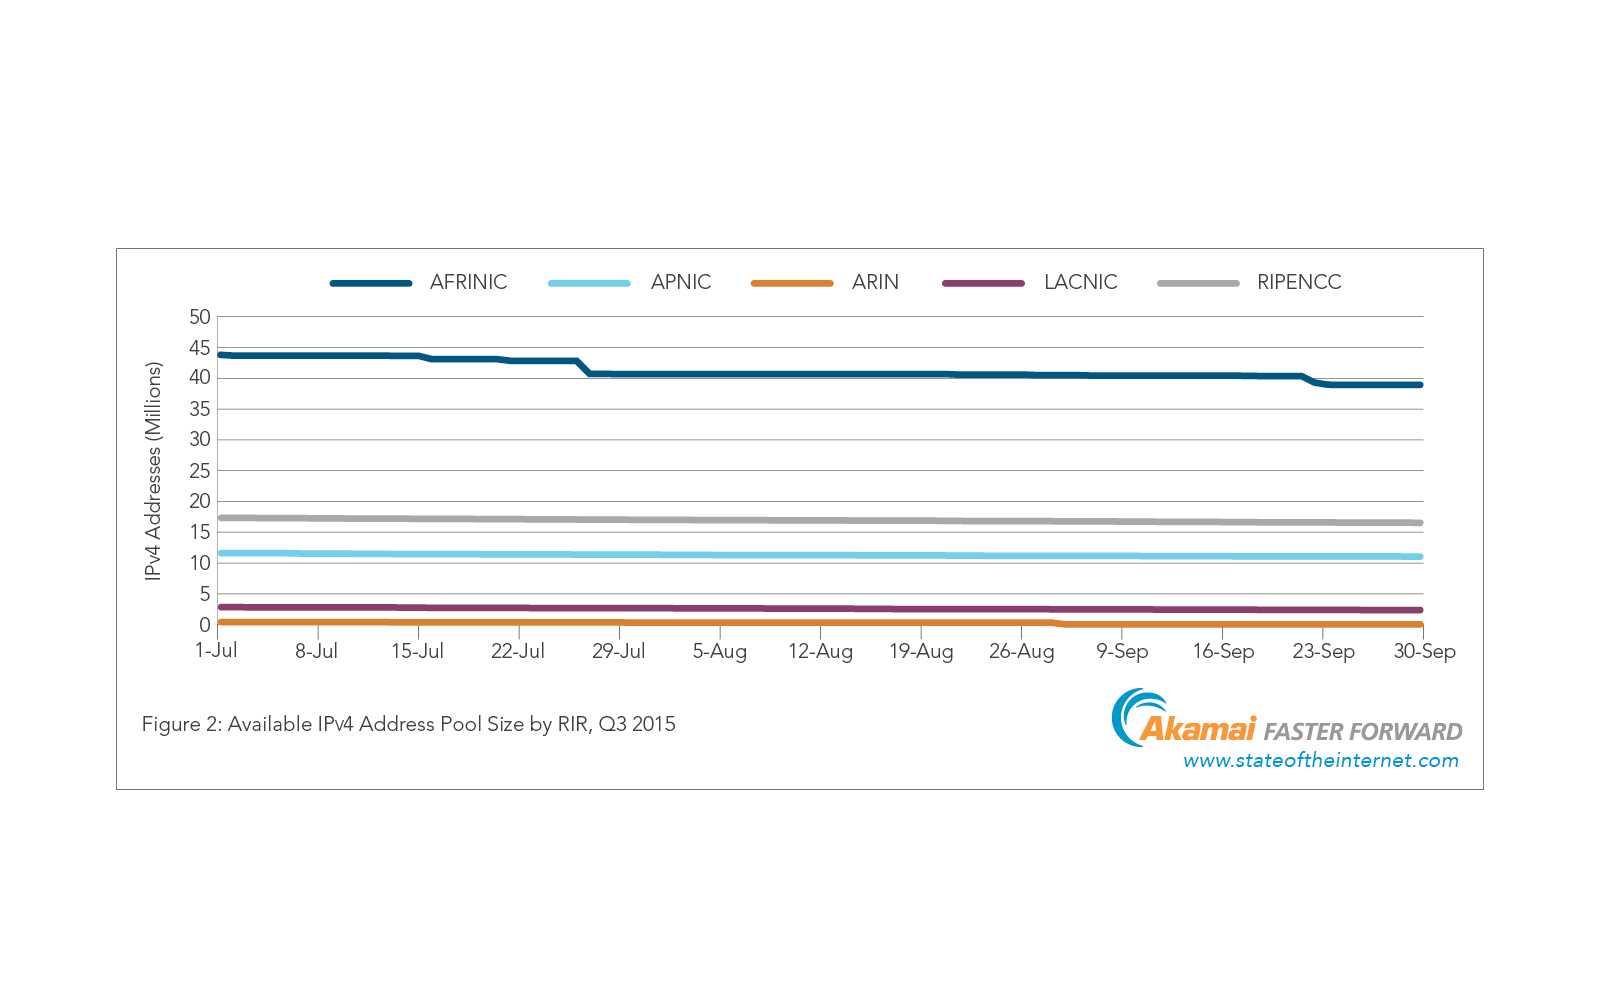Select the APNIC light blue legend line

point(589,283)
